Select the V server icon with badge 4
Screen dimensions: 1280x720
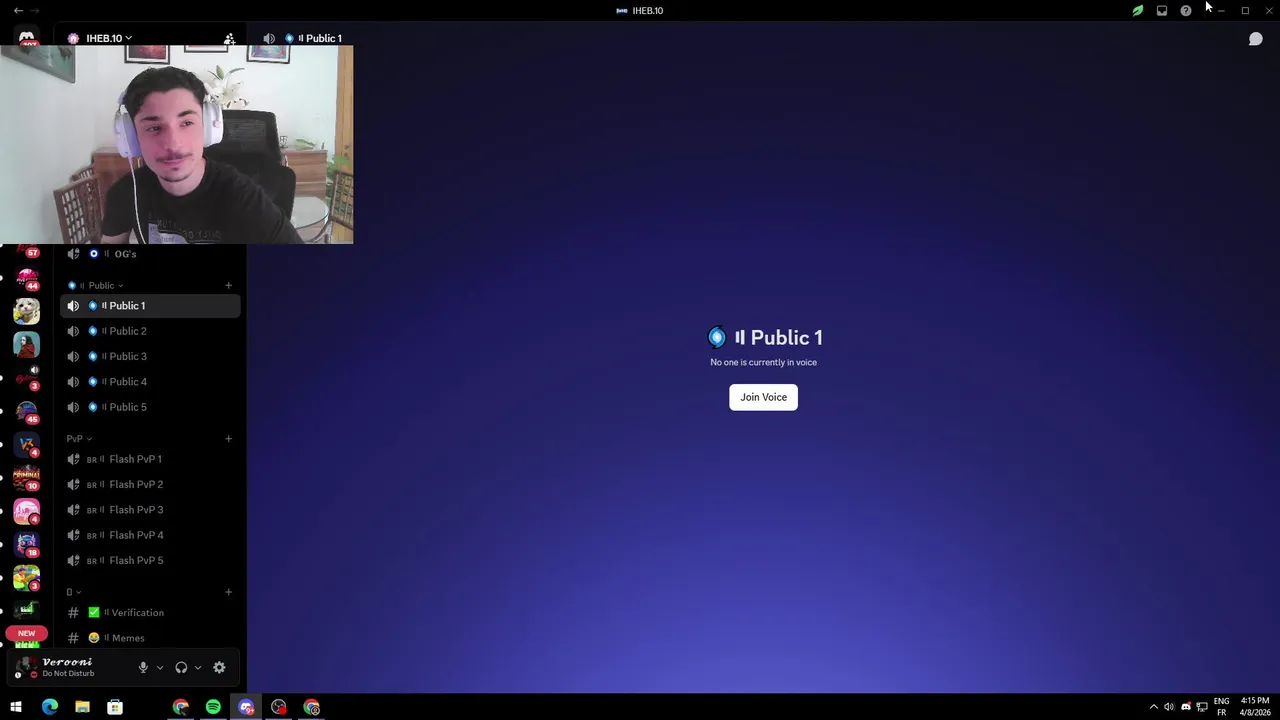click(x=27, y=445)
